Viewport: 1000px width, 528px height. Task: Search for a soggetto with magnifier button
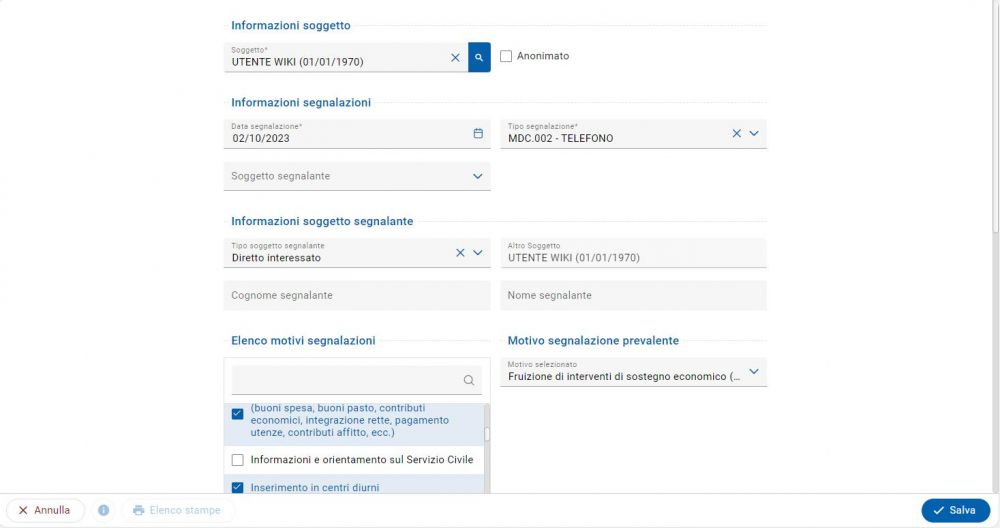click(479, 57)
